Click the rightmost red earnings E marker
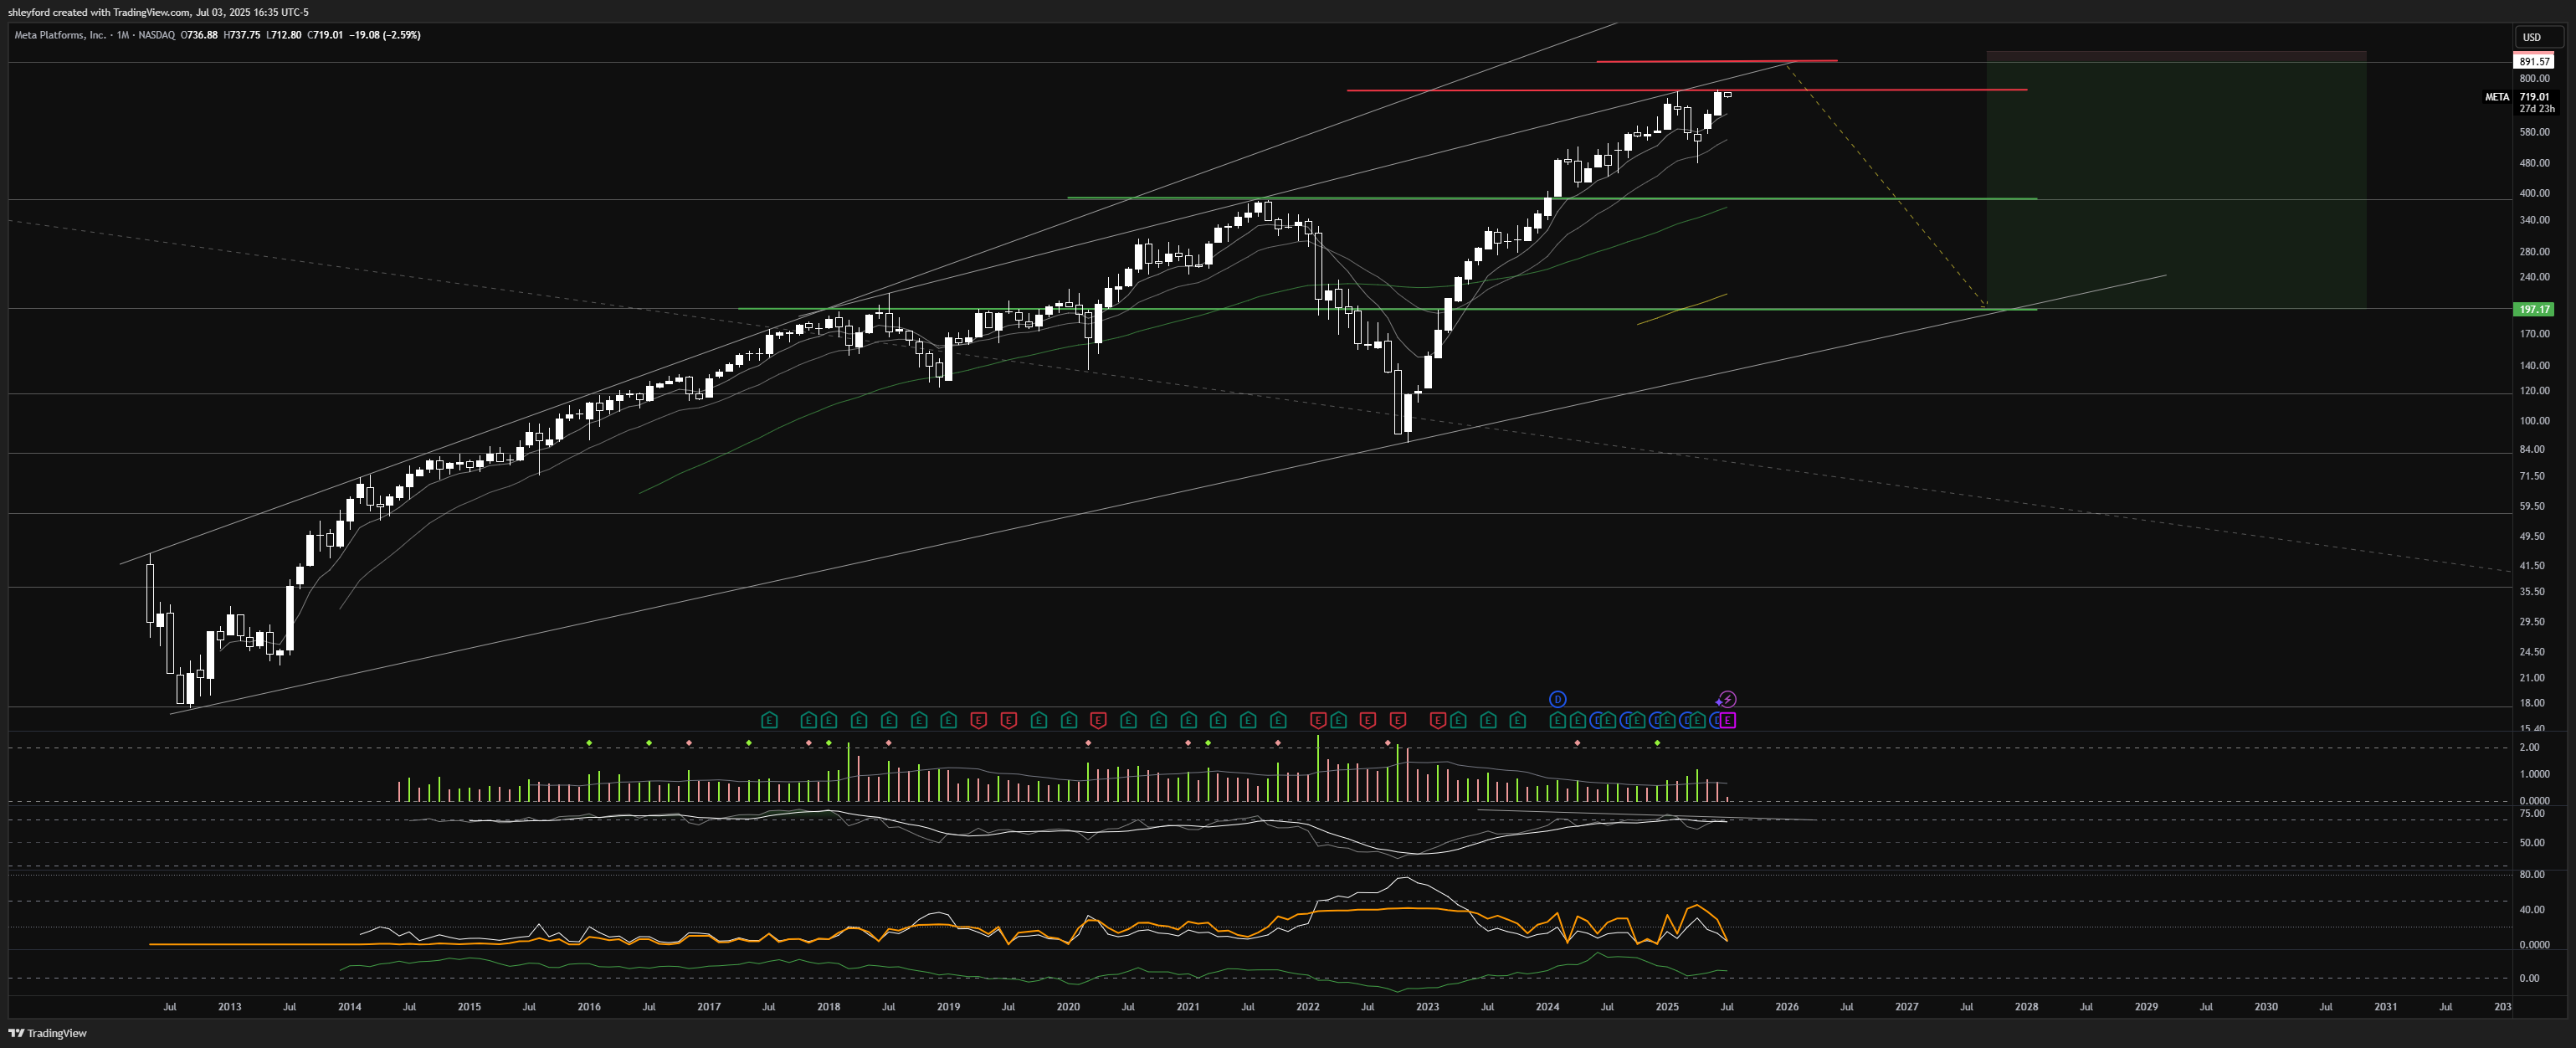This screenshot has height=1048, width=2576. (x=1437, y=720)
